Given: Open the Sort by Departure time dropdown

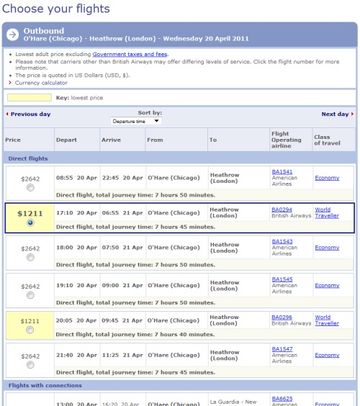Looking at the screenshot, I should click(136, 121).
